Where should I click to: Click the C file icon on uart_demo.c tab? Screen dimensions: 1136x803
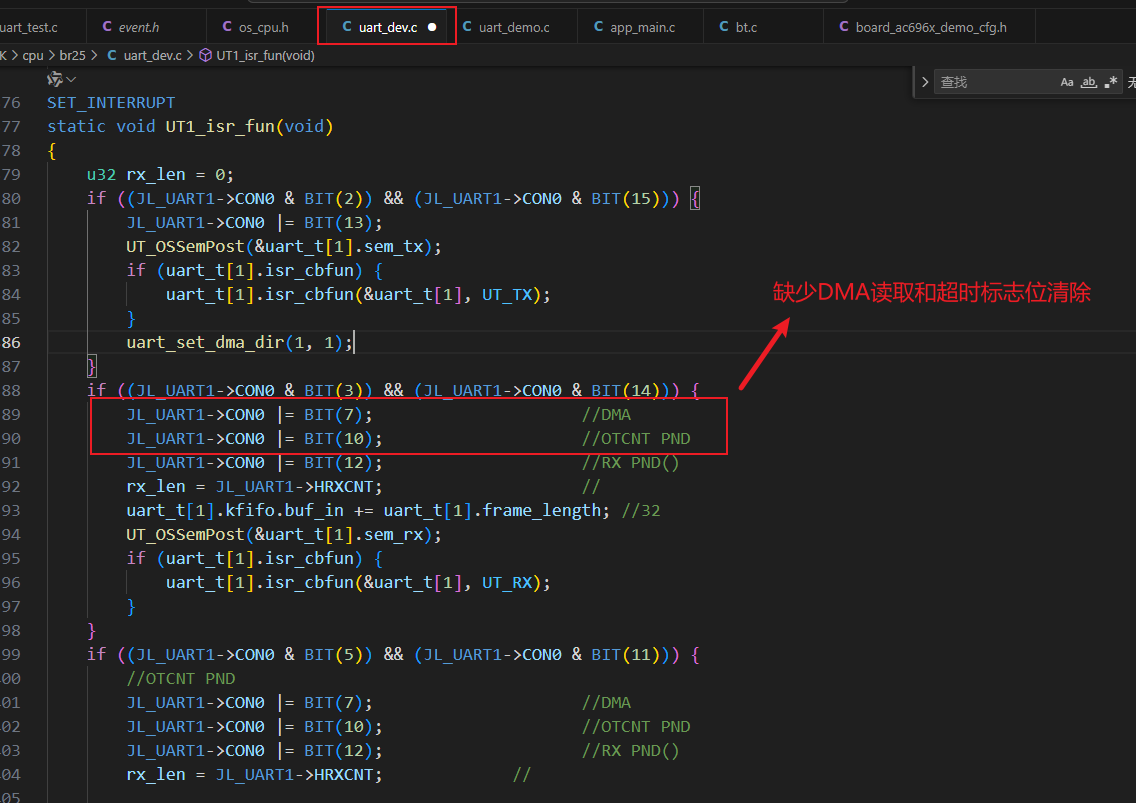[467, 27]
